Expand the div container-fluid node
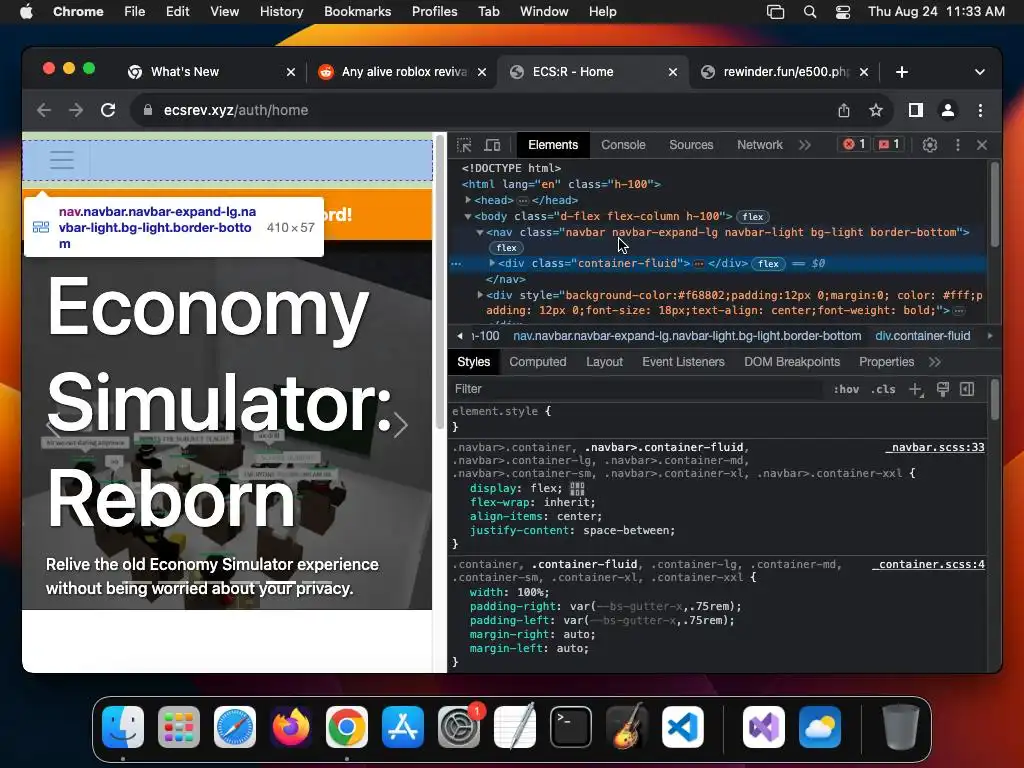The height and width of the screenshot is (768, 1024). click(492, 263)
